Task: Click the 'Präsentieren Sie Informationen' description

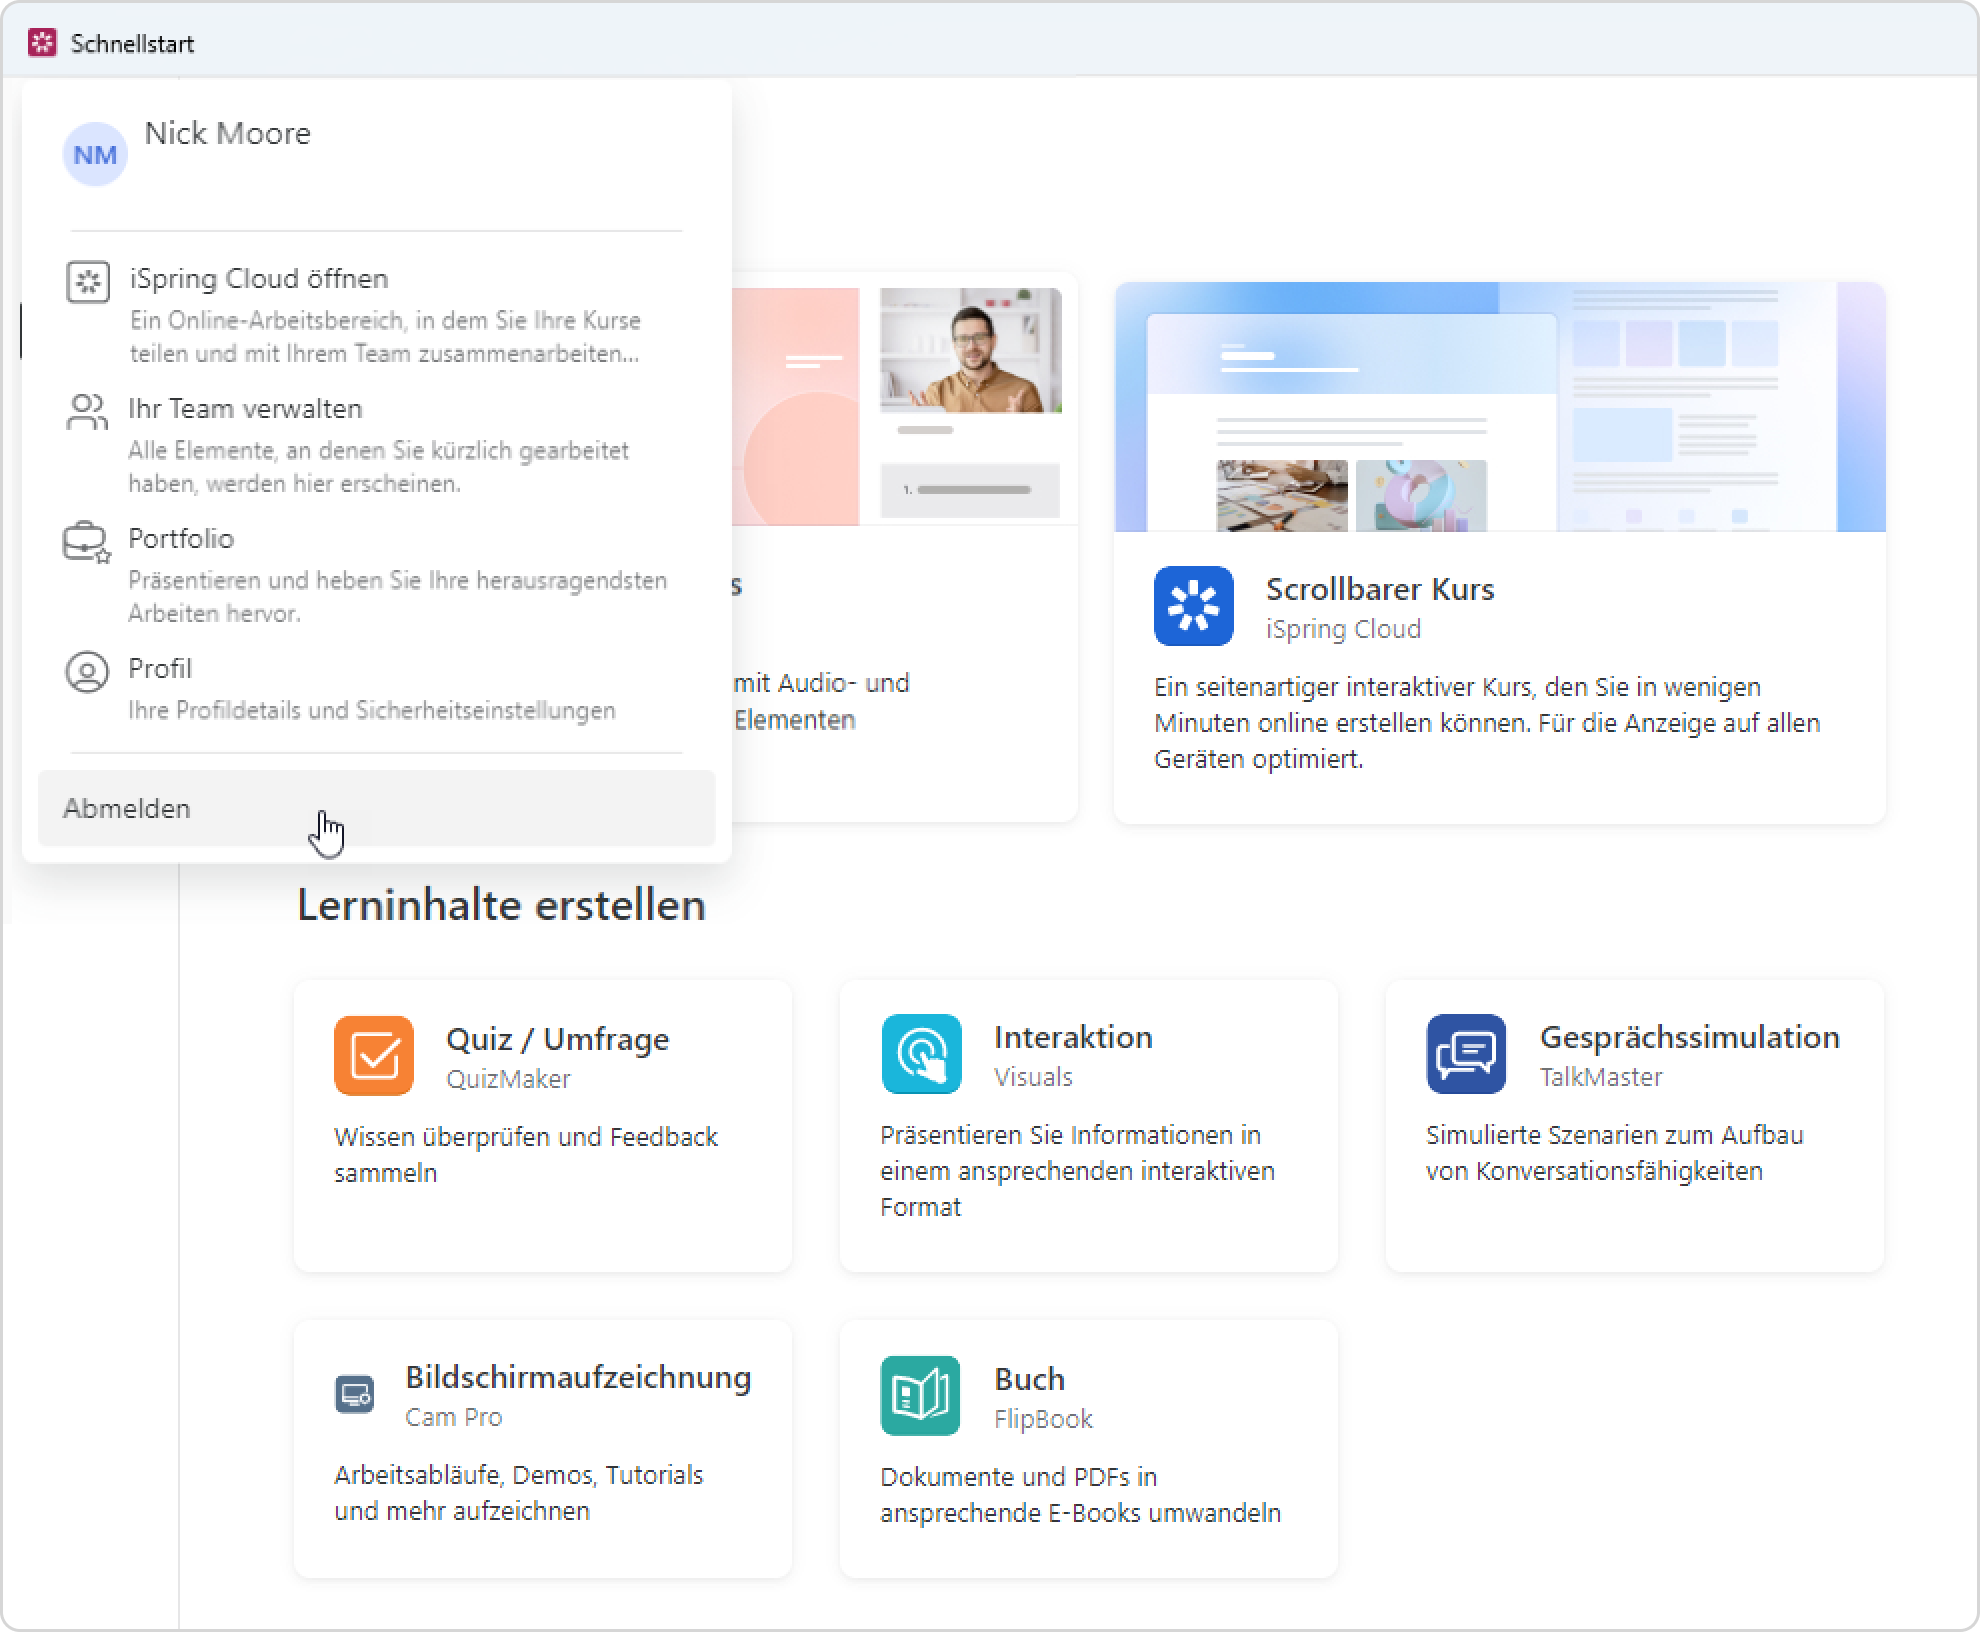Action: [1077, 1170]
